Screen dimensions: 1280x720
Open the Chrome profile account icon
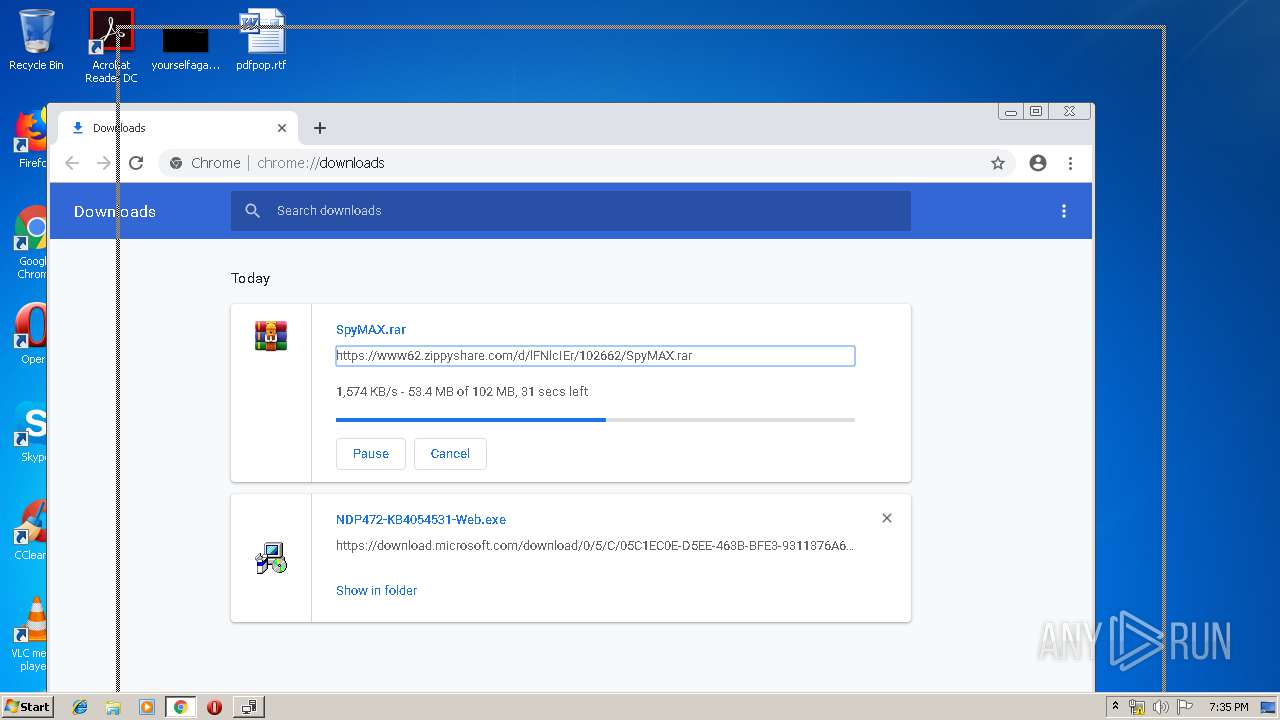coord(1038,163)
